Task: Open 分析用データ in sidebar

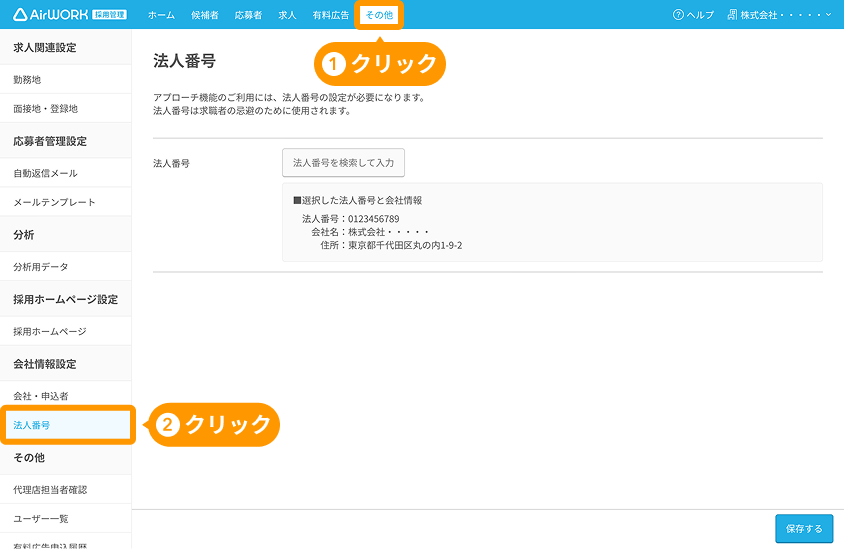Action: tap(66, 267)
